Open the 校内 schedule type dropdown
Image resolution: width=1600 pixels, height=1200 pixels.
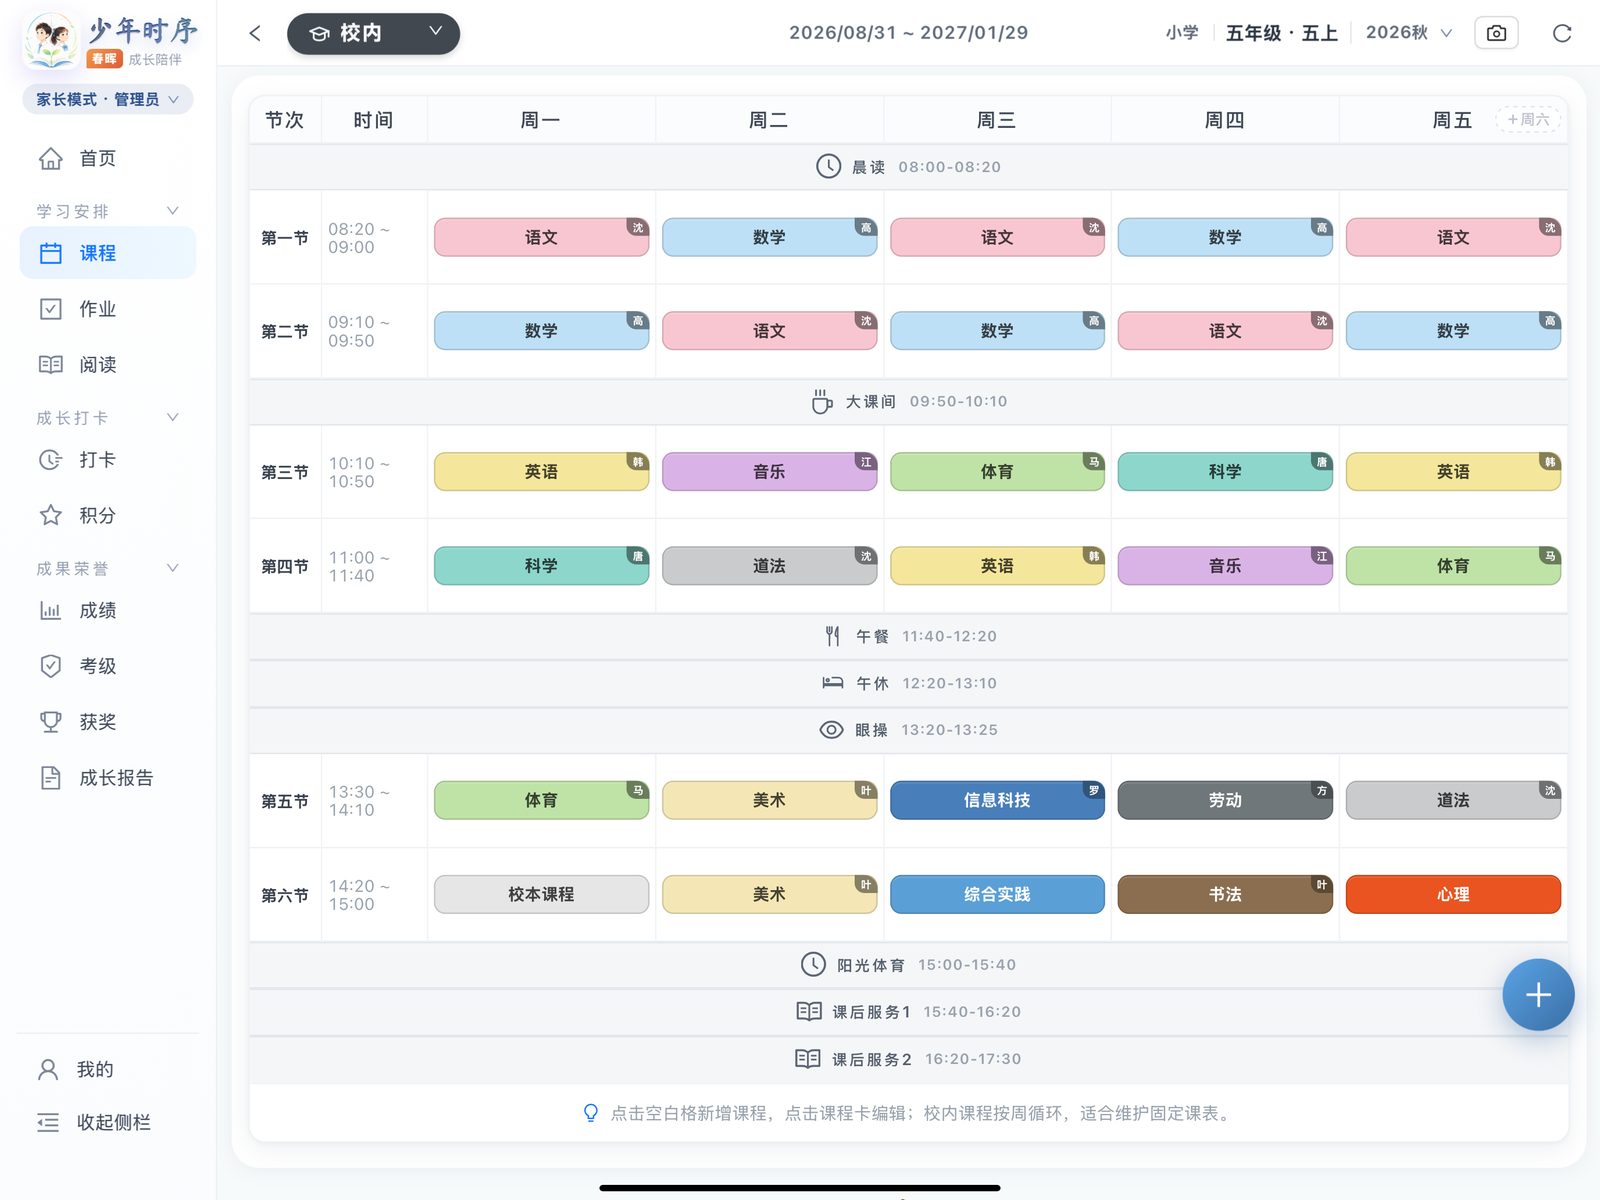click(x=373, y=33)
